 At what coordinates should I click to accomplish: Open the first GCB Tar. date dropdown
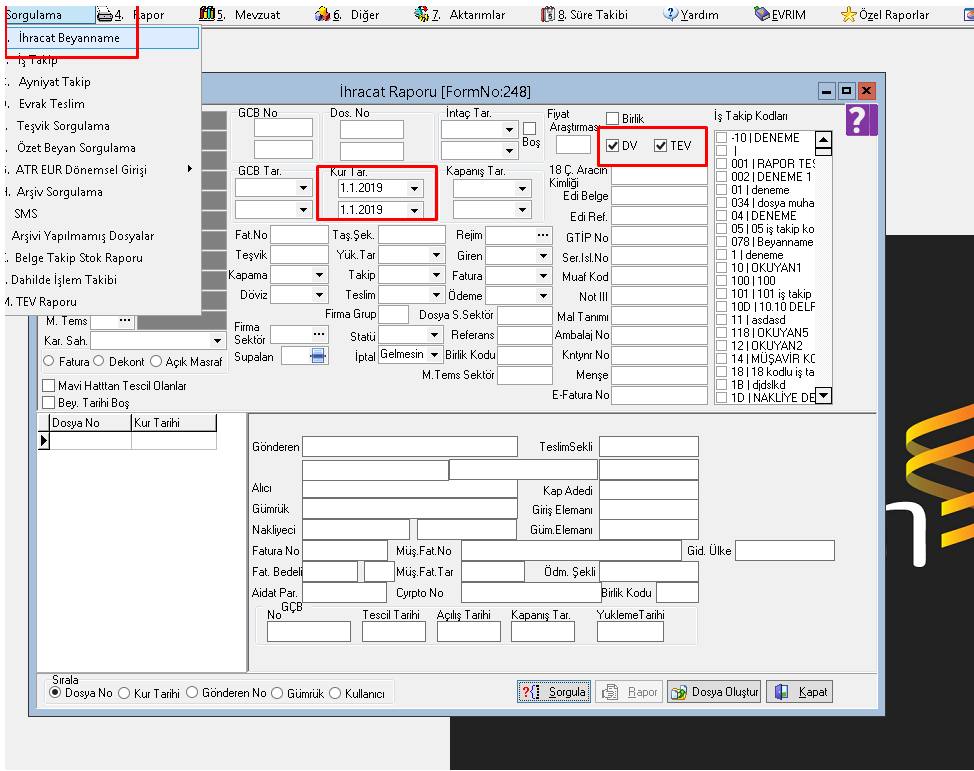click(303, 188)
